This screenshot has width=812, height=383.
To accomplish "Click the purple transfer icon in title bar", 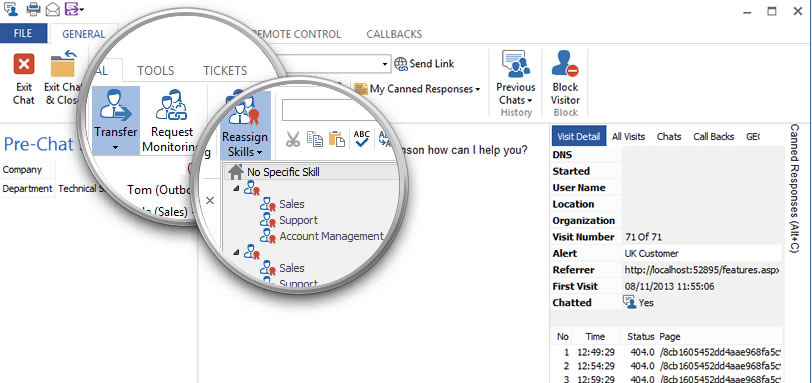I will click(x=72, y=9).
